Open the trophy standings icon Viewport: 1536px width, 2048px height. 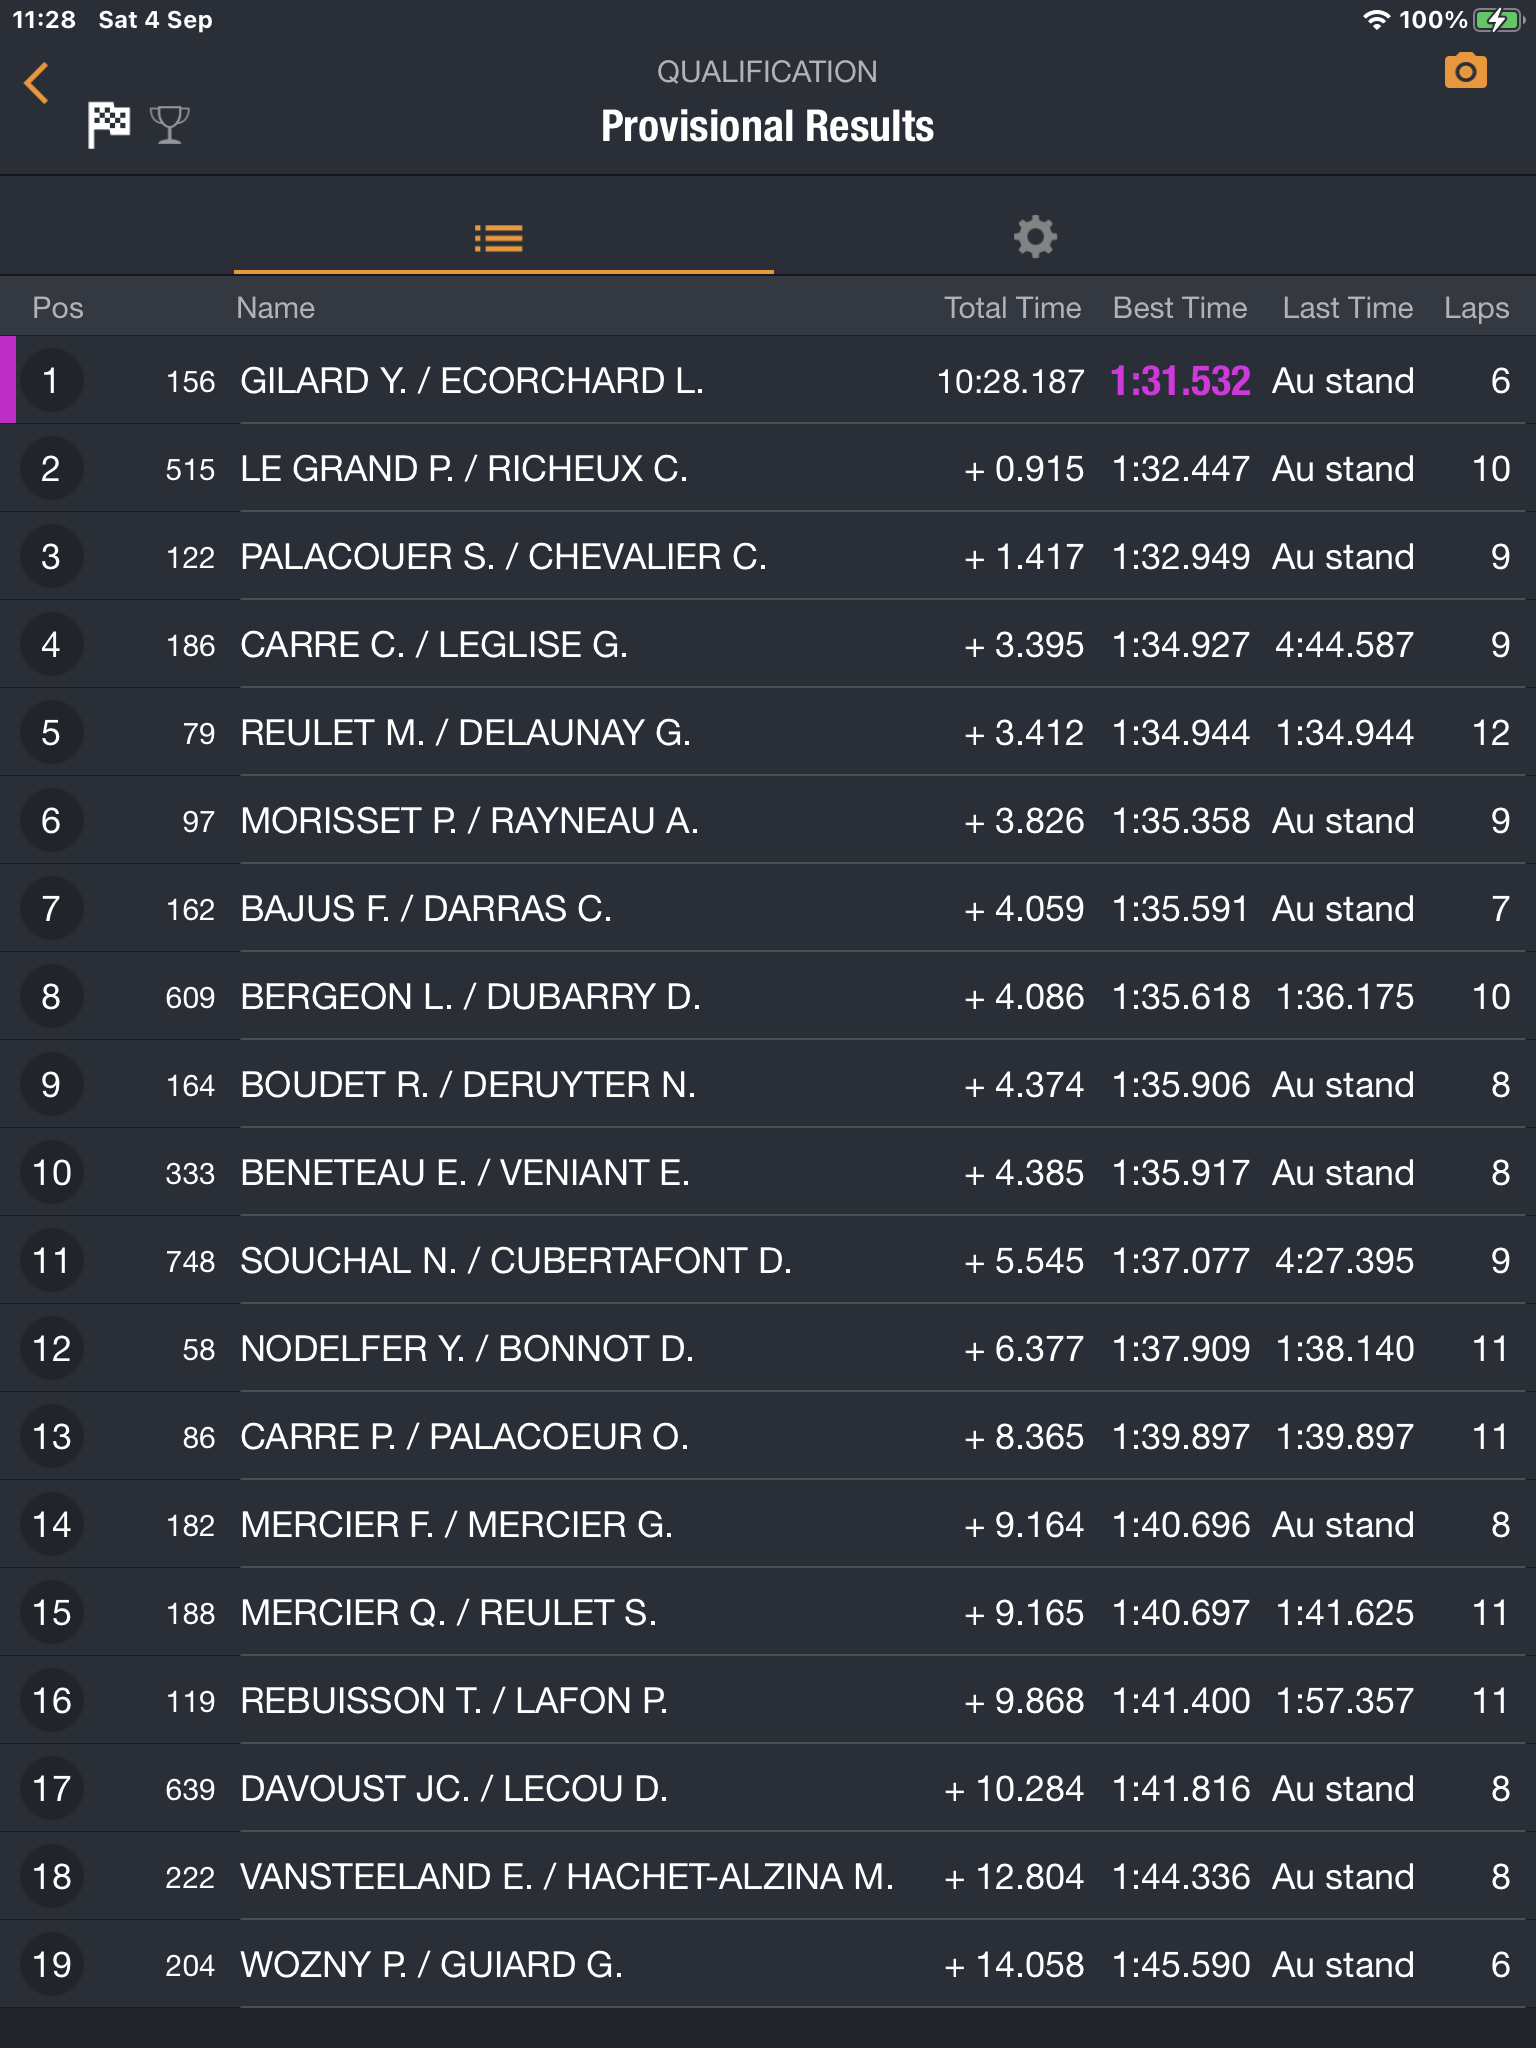169,125
